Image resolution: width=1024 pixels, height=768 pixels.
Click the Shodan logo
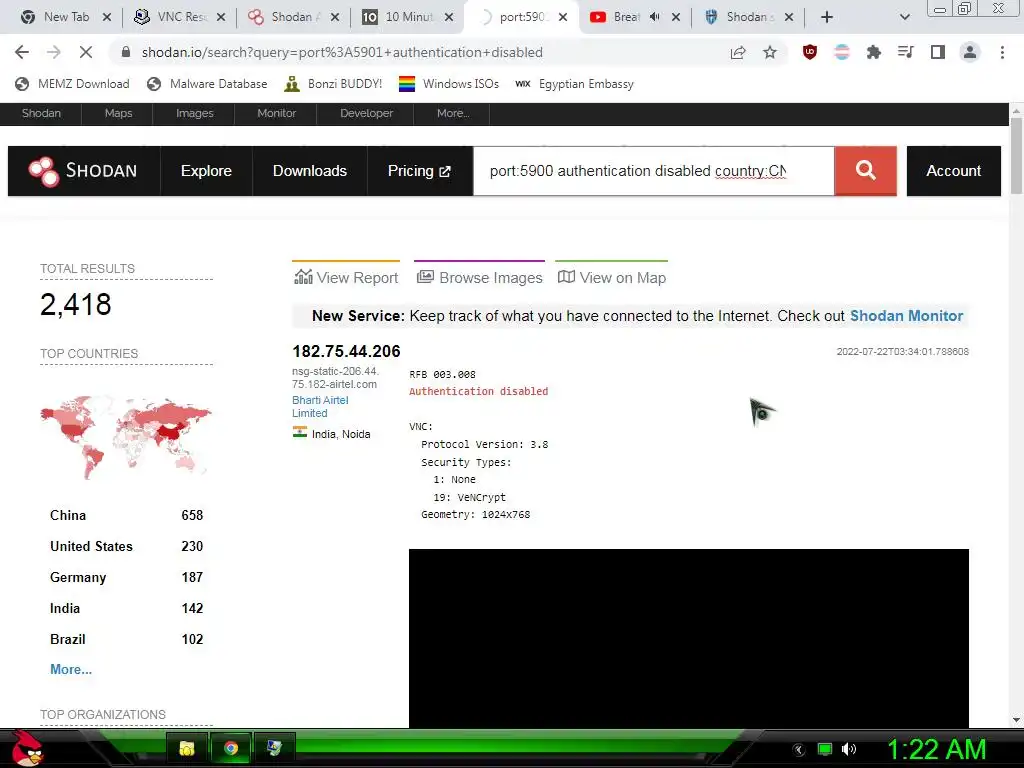83,171
